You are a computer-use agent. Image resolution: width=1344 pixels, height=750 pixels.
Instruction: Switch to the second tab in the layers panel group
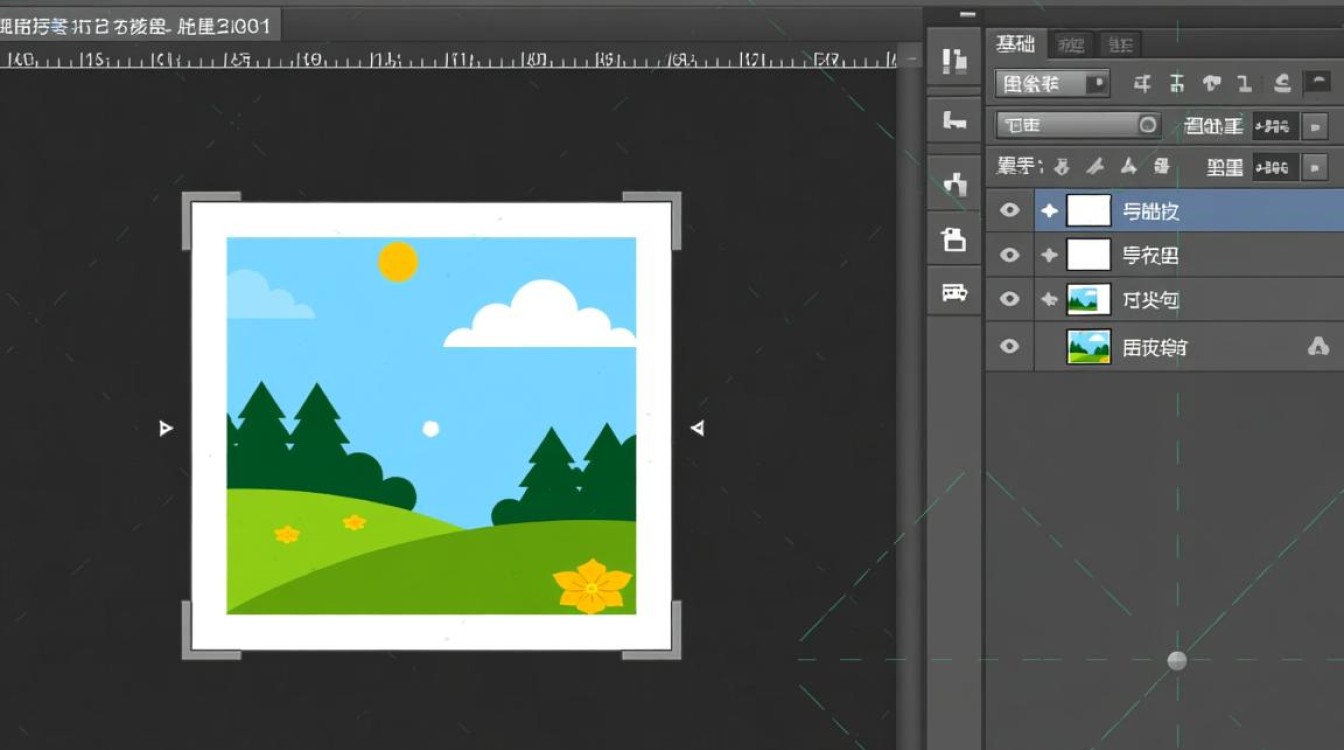[x=1070, y=44]
